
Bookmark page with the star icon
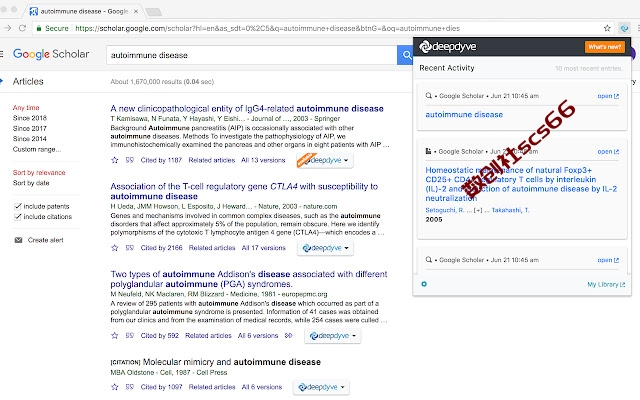tap(607, 28)
